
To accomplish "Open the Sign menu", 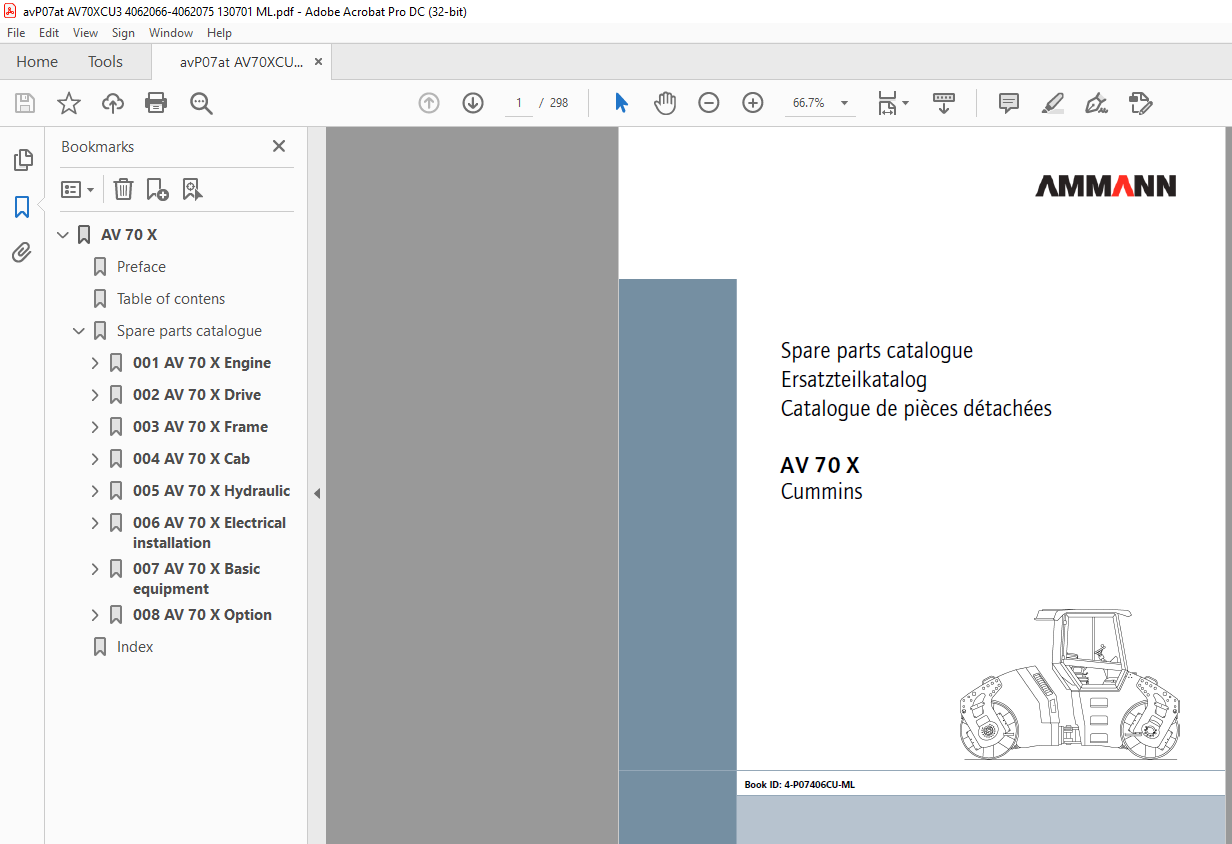I will tap(123, 33).
